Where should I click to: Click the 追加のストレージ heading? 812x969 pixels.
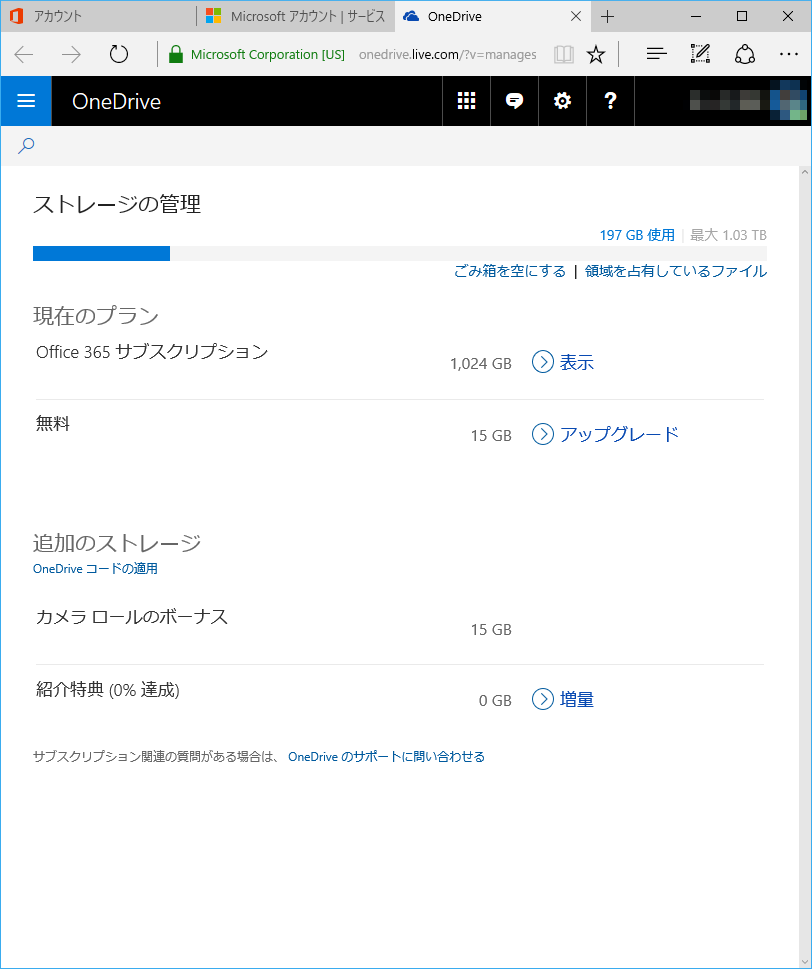click(x=117, y=543)
